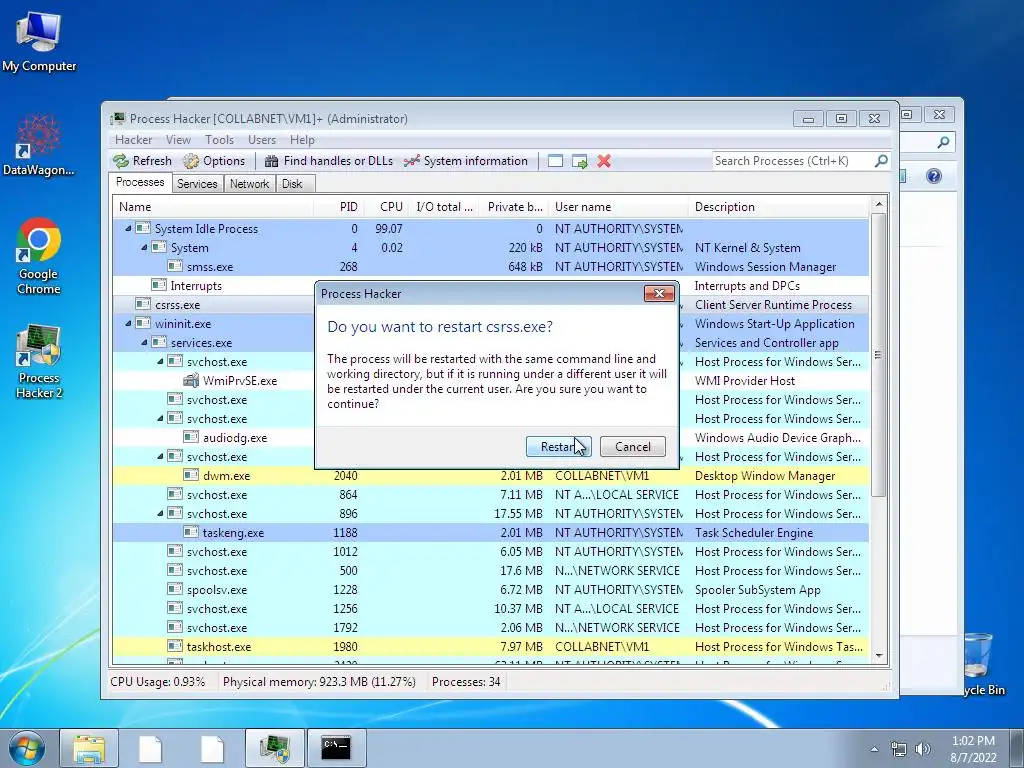
Task: Open Options from the toolbar
Action: 214,161
